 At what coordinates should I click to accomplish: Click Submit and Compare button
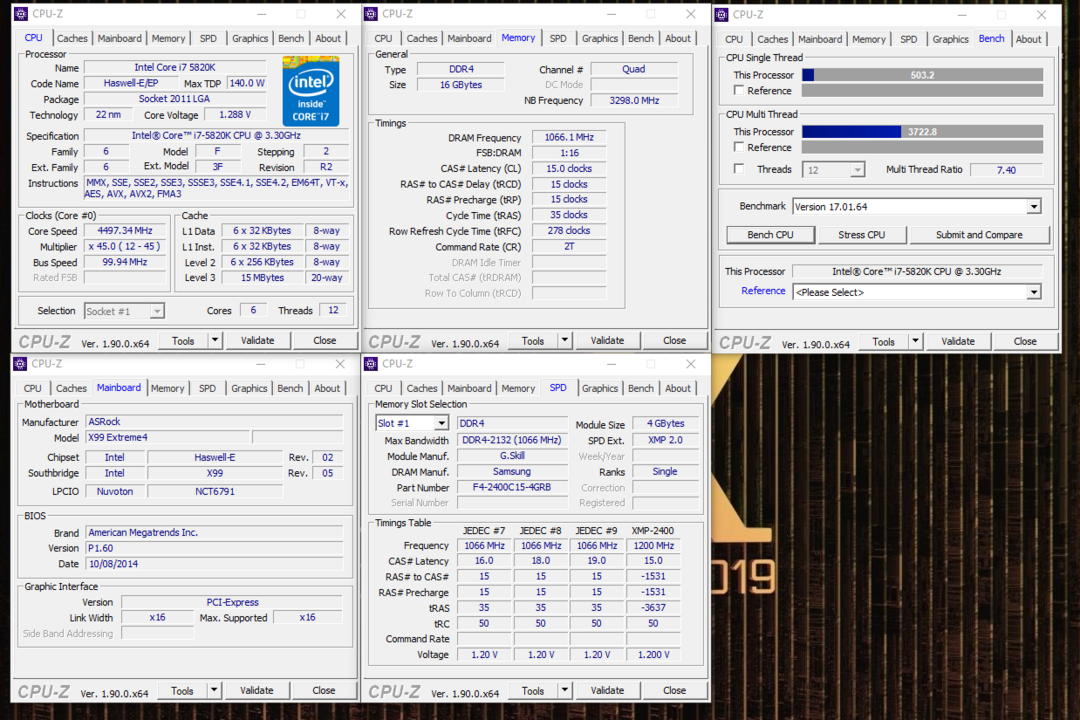click(x=979, y=235)
